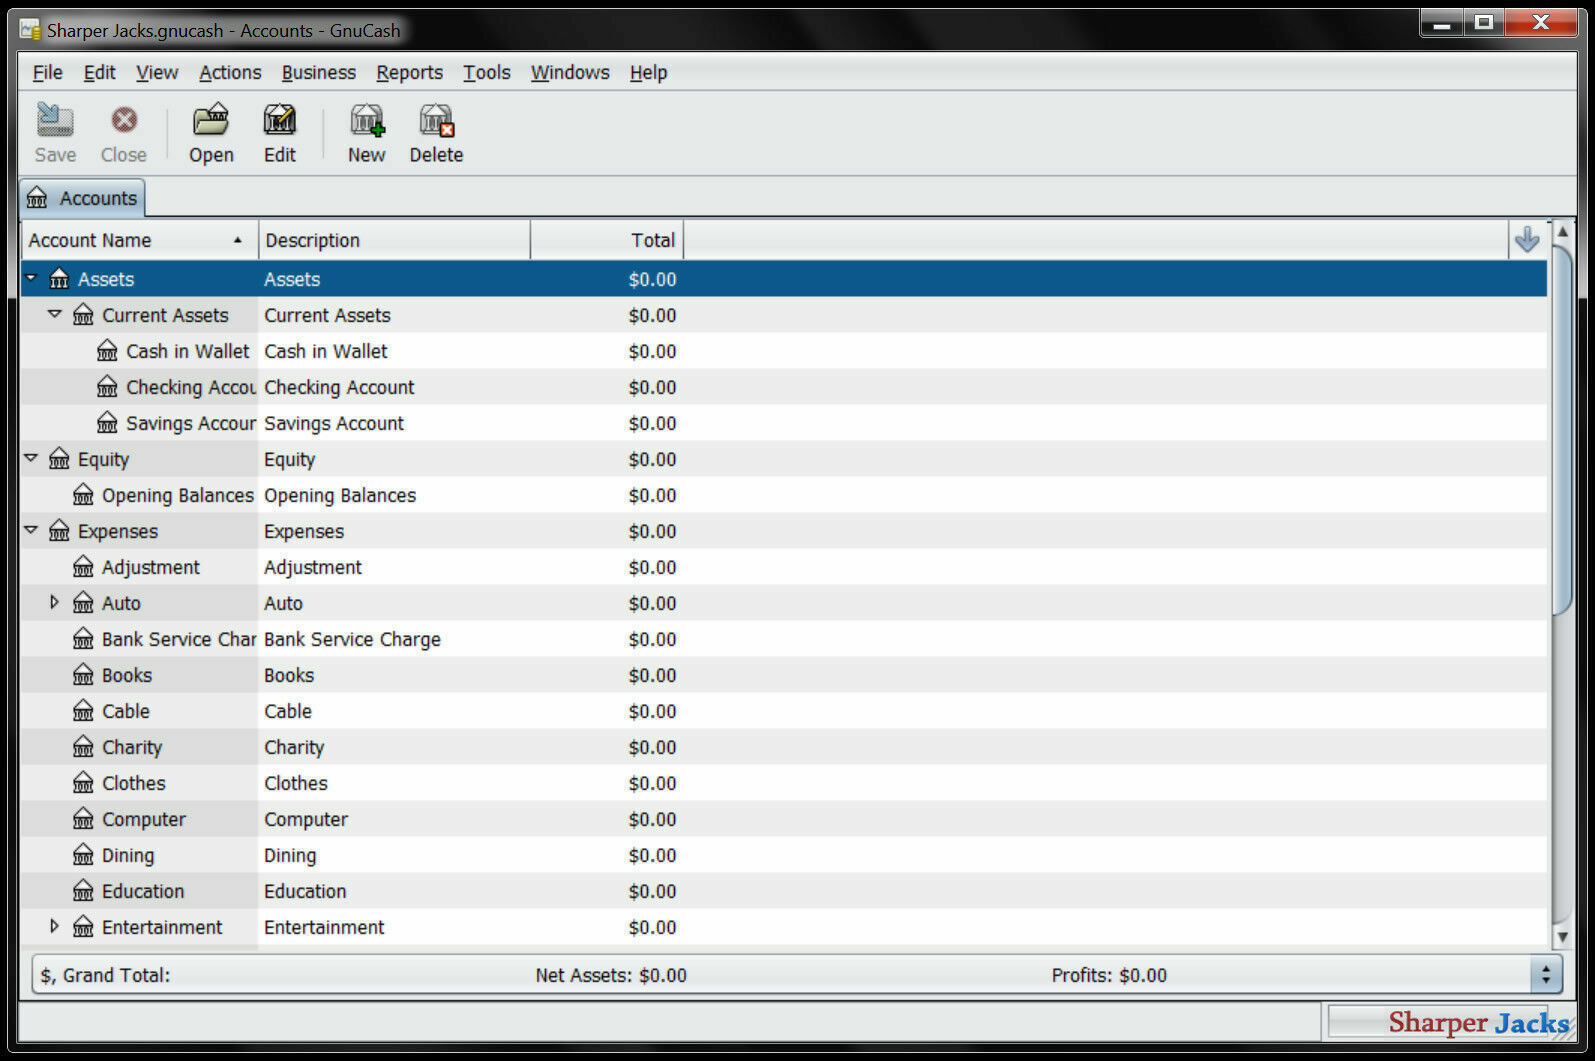Open the Actions menu
The image size is (1595, 1061).
click(230, 72)
